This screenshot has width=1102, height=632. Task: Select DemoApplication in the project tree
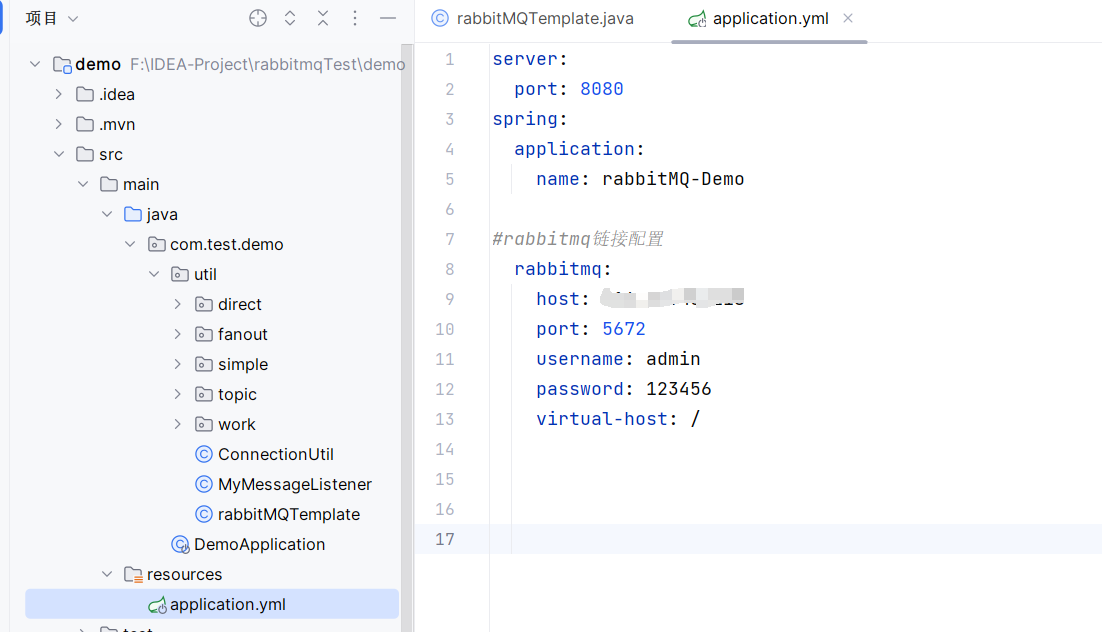(x=259, y=545)
